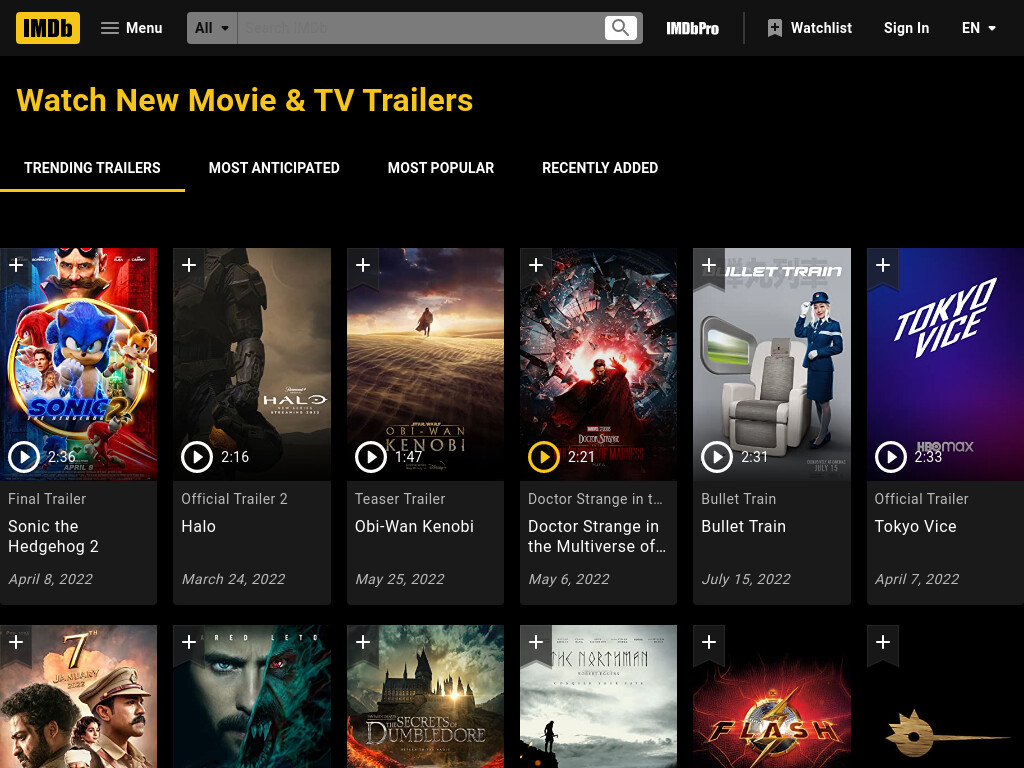1024x768 pixels.
Task: Focus the Search IMDb input field
Action: coord(421,28)
